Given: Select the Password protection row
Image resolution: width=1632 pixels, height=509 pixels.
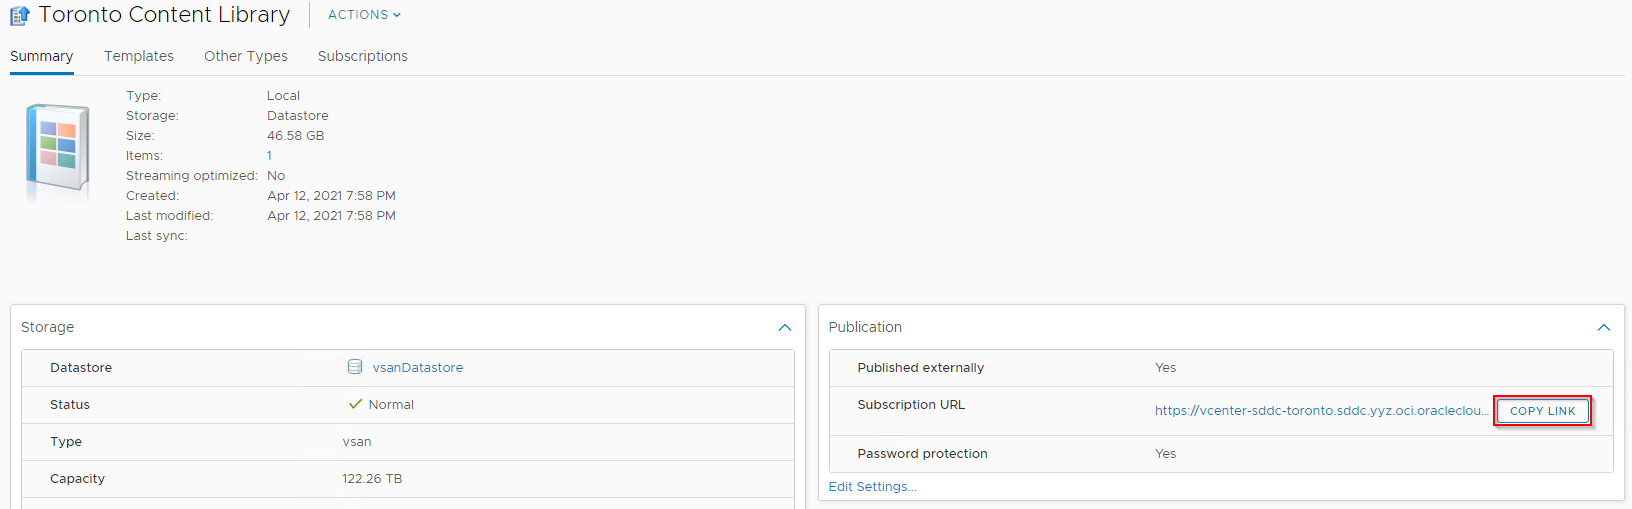Looking at the screenshot, I should tap(1220, 454).
